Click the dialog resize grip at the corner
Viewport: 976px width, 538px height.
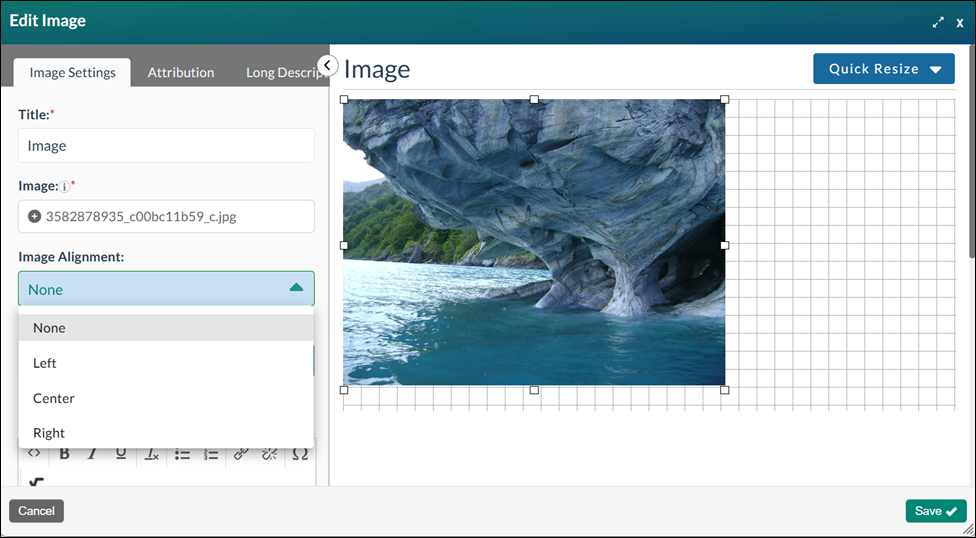tap(968, 529)
